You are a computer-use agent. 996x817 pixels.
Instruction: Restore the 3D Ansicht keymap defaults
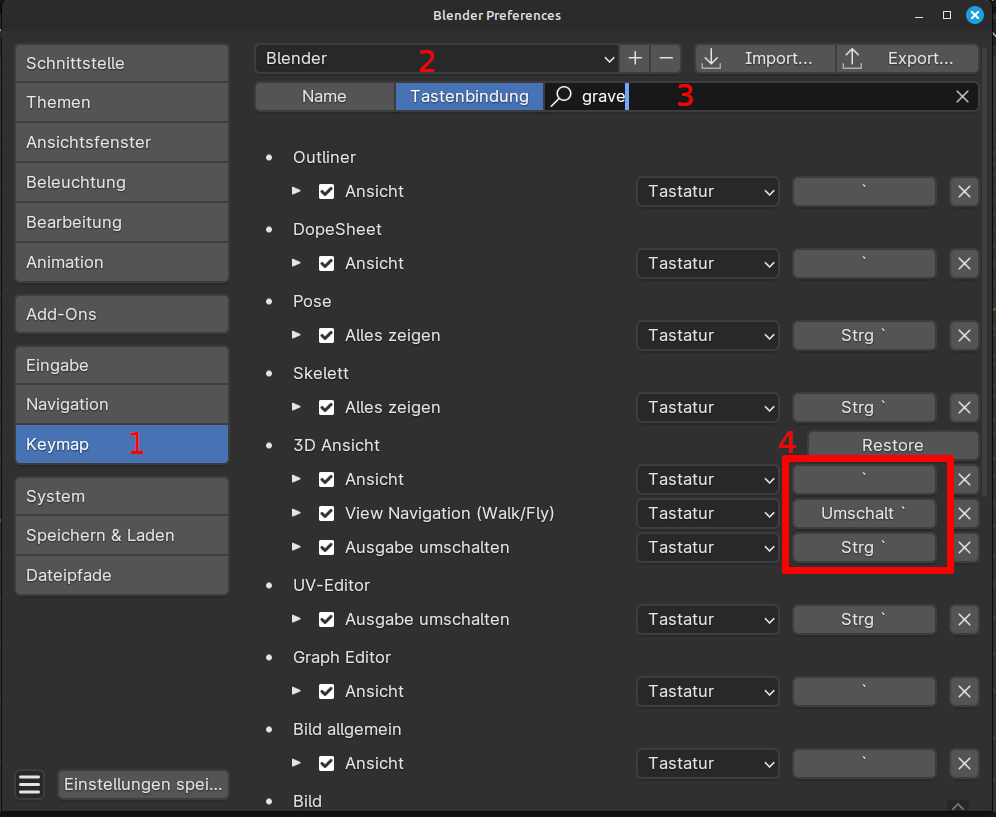coord(892,445)
